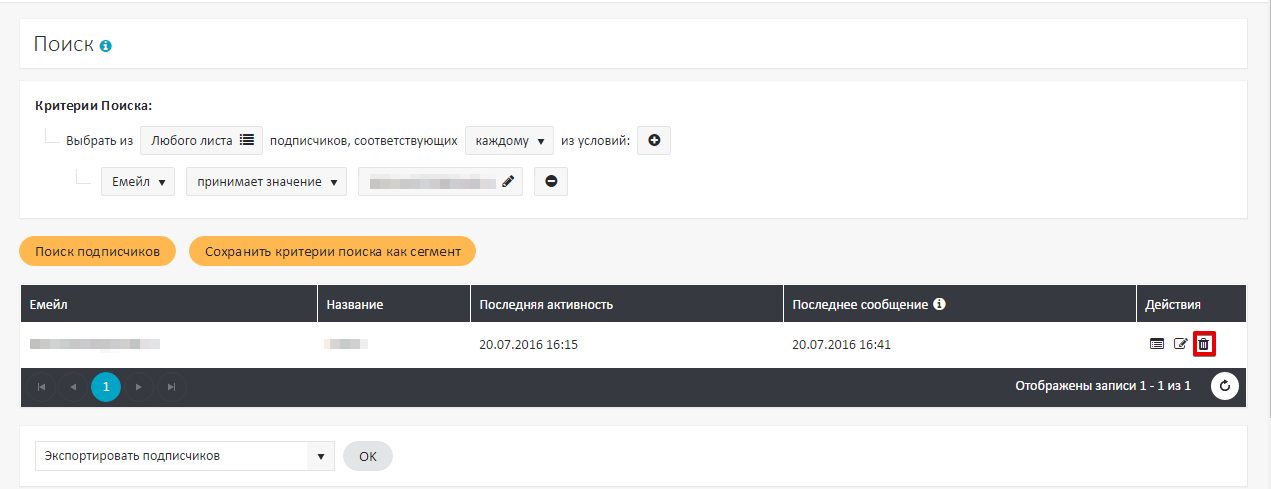Image resolution: width=1271 pixels, height=489 pixels.
Task: Go to the last results page
Action: 171,386
